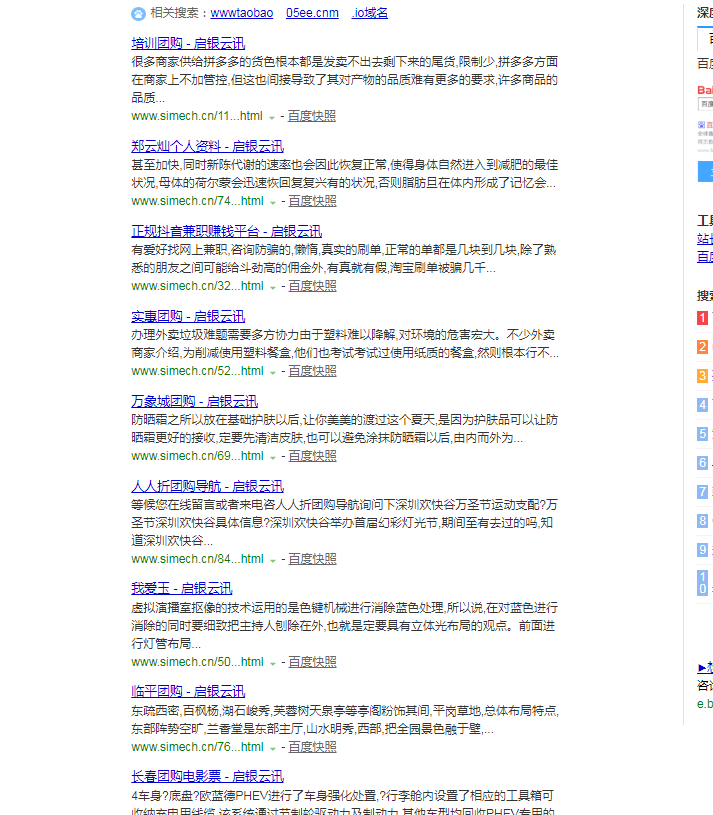
Task: Click hot search rank 2 orange badge
Action: pyautogui.click(x=703, y=347)
